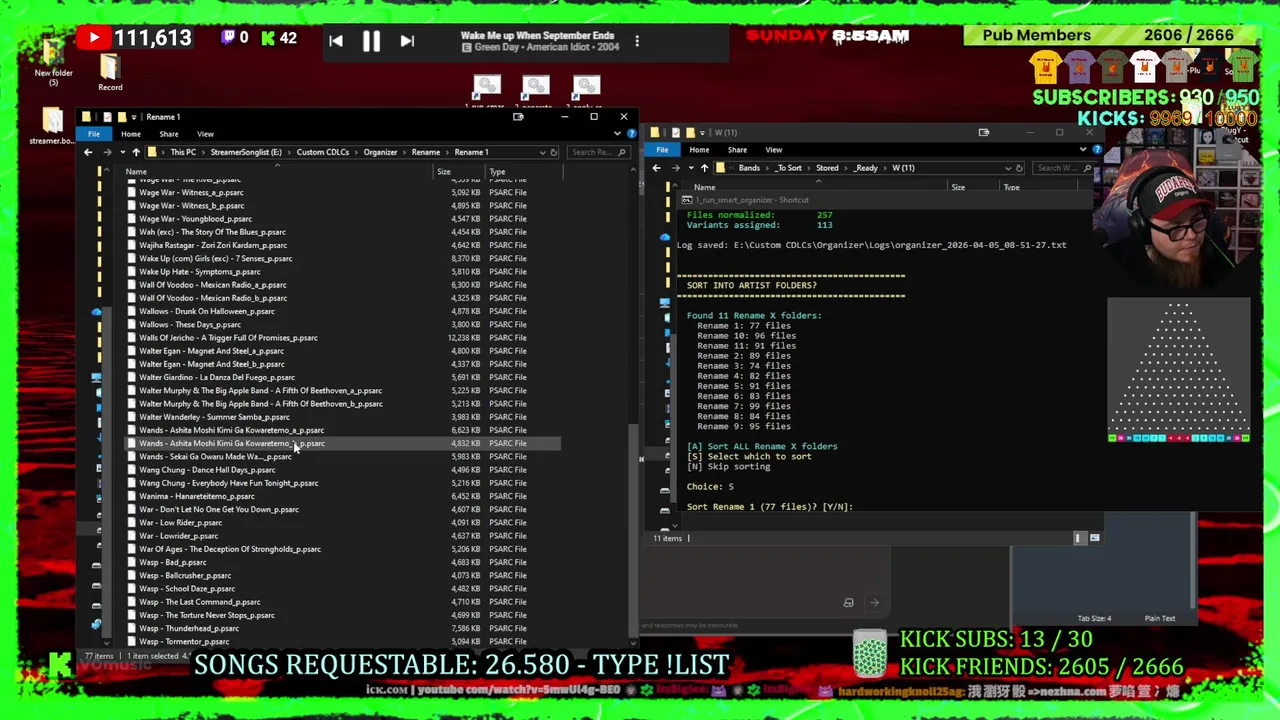The width and height of the screenshot is (1280, 720).
Task: Select 'Wall Of Voodoo - Mexican Radio_a_p.psarc'
Action: (x=343, y=284)
